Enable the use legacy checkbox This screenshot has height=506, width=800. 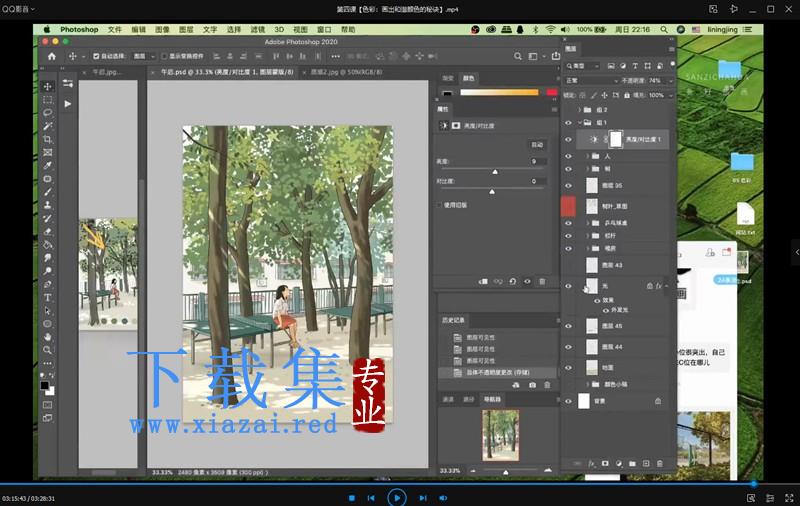coord(439,205)
